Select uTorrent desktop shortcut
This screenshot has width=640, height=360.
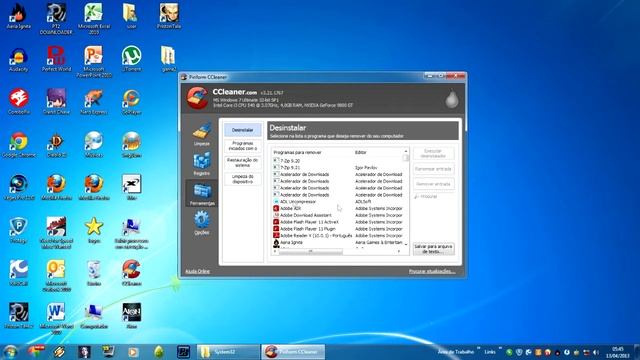coord(131,59)
